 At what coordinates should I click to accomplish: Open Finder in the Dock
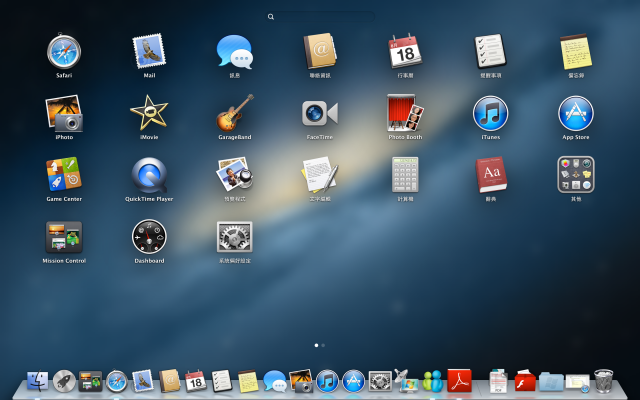38,381
